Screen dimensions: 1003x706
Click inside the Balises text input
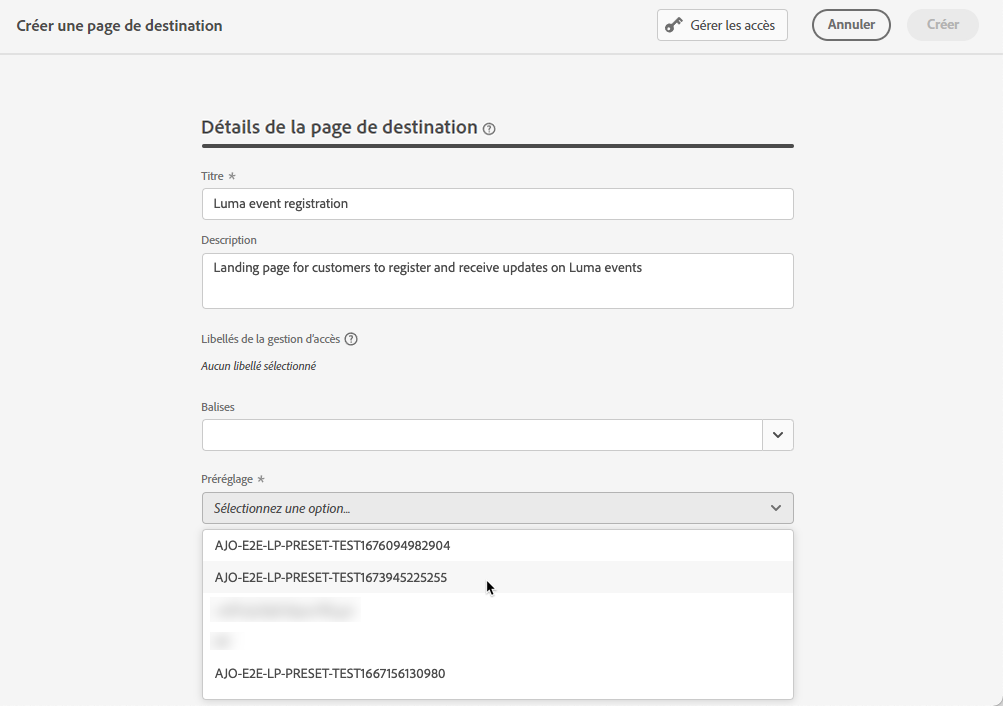(x=482, y=435)
